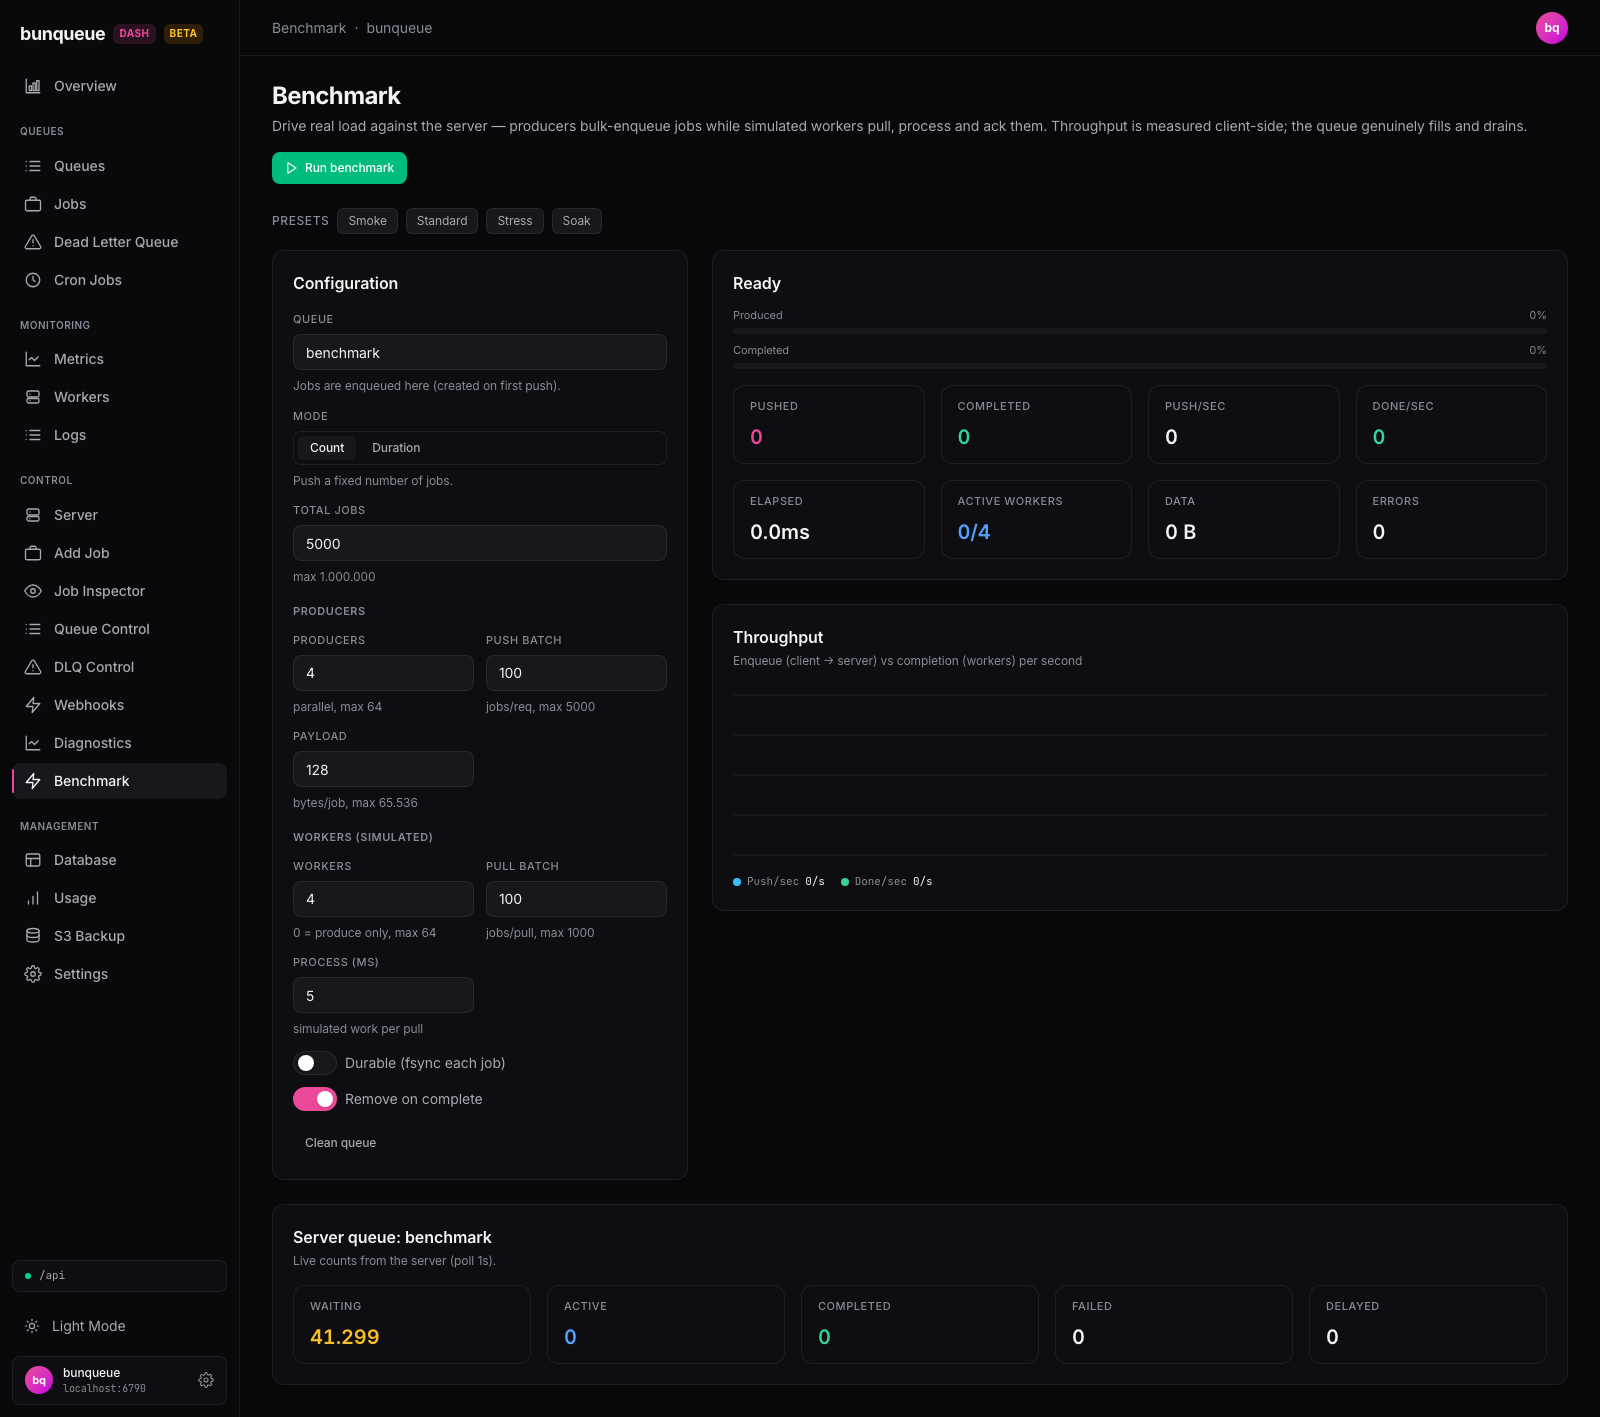Click the bq avatar at top right
This screenshot has height=1417, width=1600.
[x=1552, y=28]
